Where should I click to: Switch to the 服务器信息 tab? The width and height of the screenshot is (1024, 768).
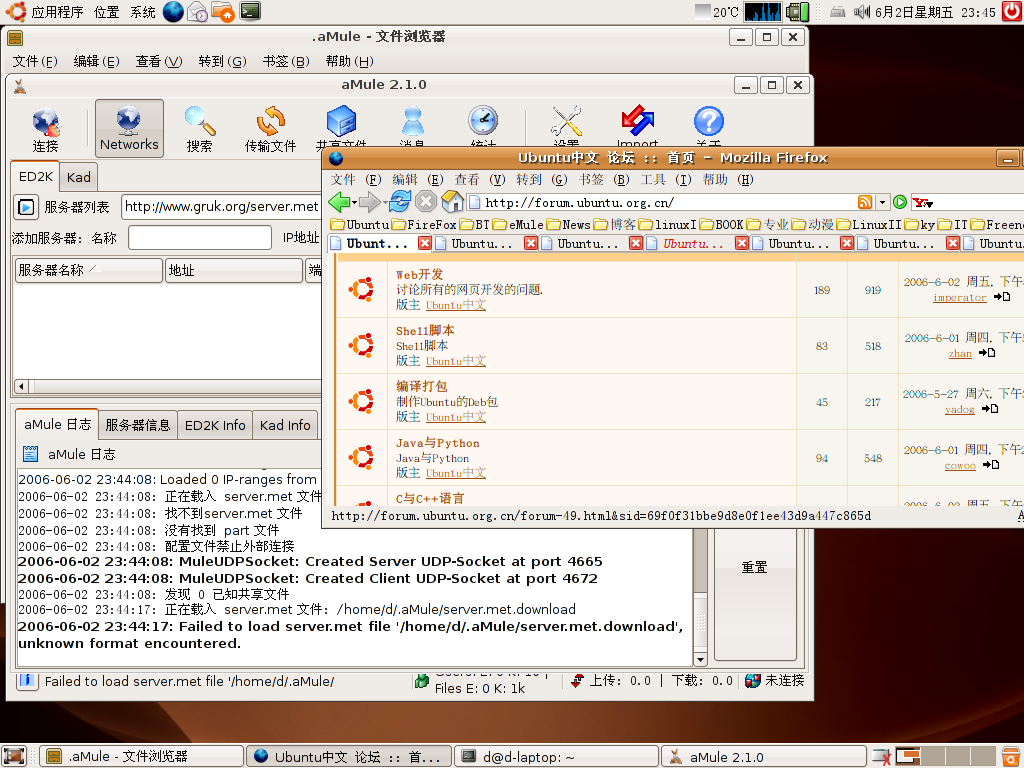tap(138, 425)
